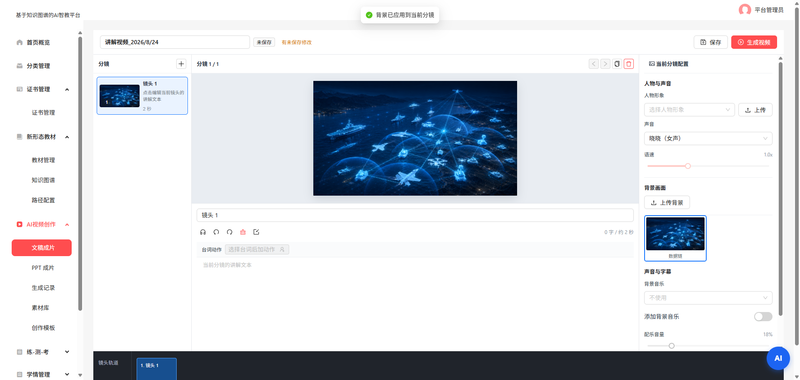Open the 晓晓（女声） voice dropdown
The height and width of the screenshot is (380, 800).
click(x=708, y=138)
